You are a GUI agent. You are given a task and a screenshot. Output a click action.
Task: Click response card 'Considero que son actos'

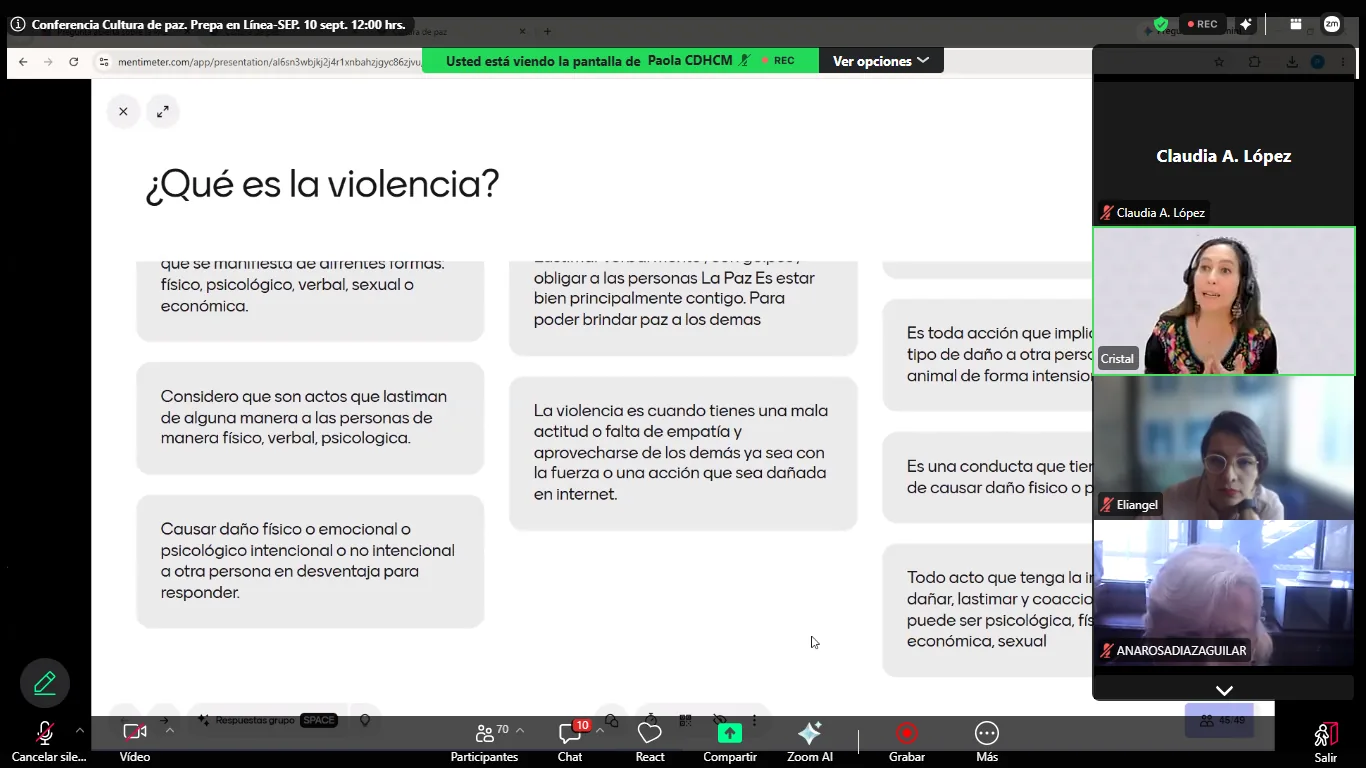click(x=310, y=418)
